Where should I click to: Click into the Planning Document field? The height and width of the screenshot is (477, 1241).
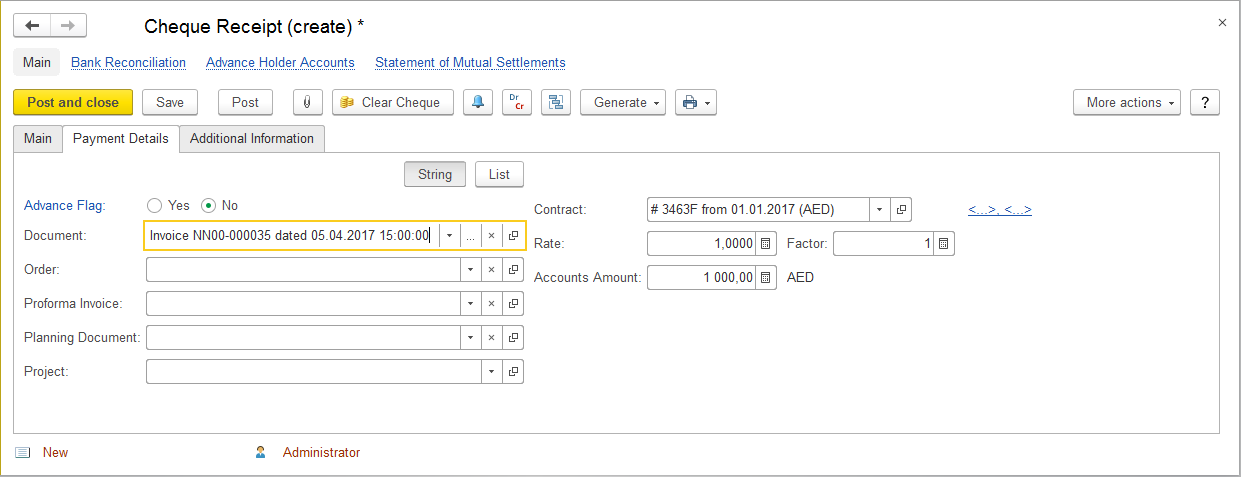pos(303,338)
